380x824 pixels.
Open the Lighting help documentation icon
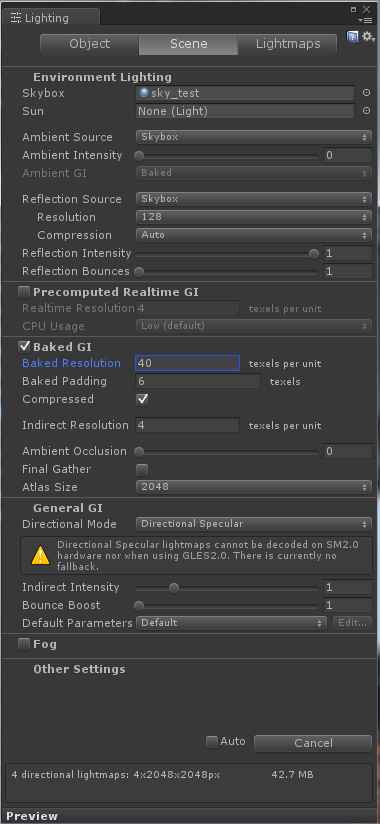tap(352, 37)
